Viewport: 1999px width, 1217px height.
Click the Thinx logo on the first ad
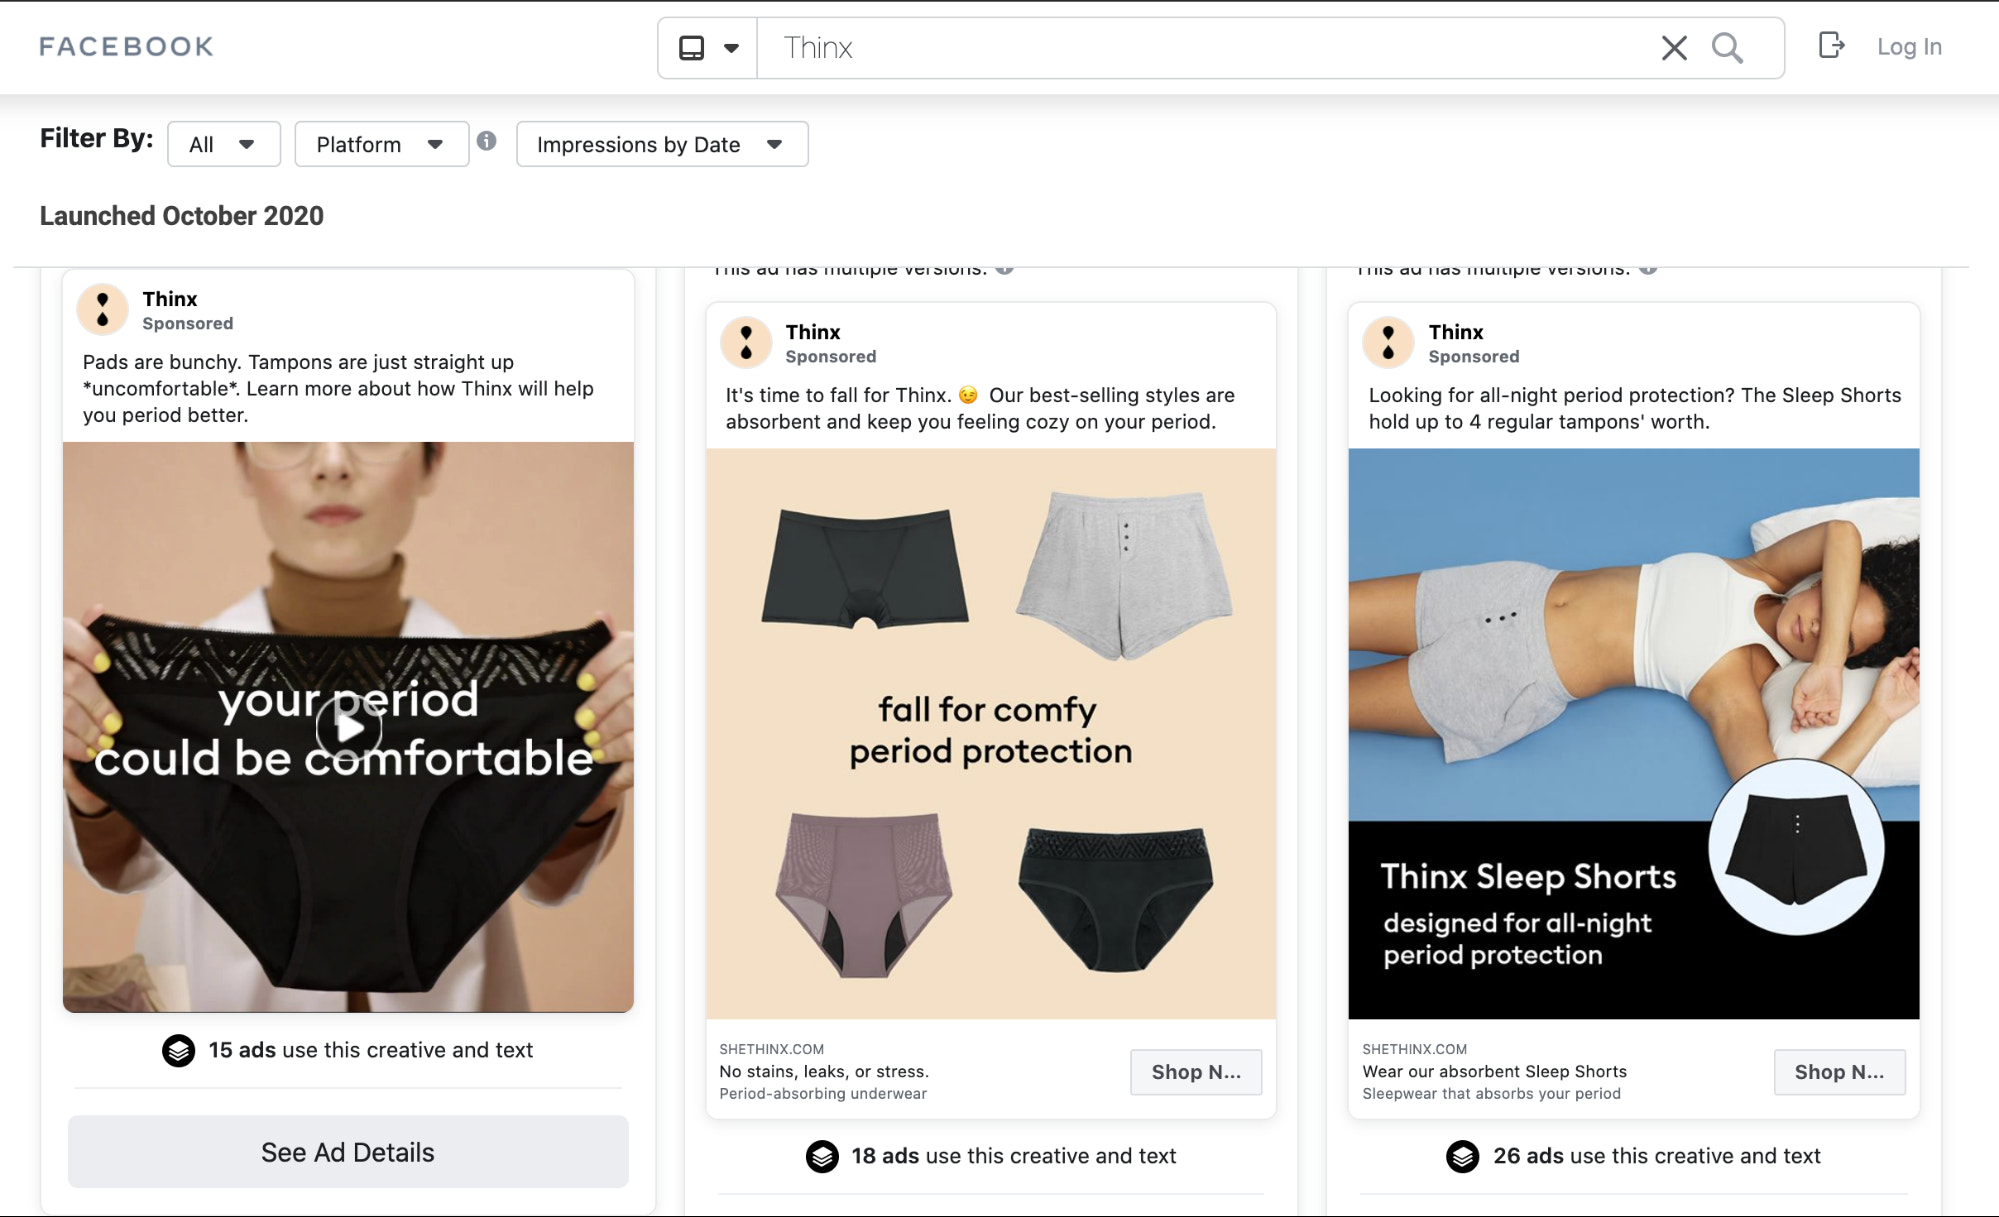coord(103,309)
